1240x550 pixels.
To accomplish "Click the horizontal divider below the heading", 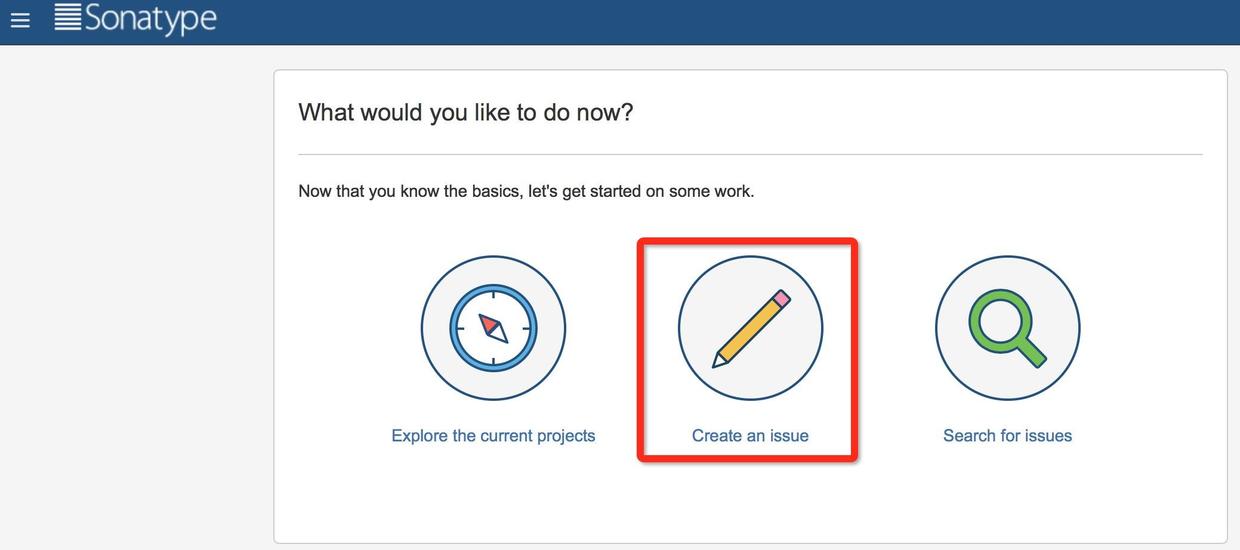I will point(750,155).
